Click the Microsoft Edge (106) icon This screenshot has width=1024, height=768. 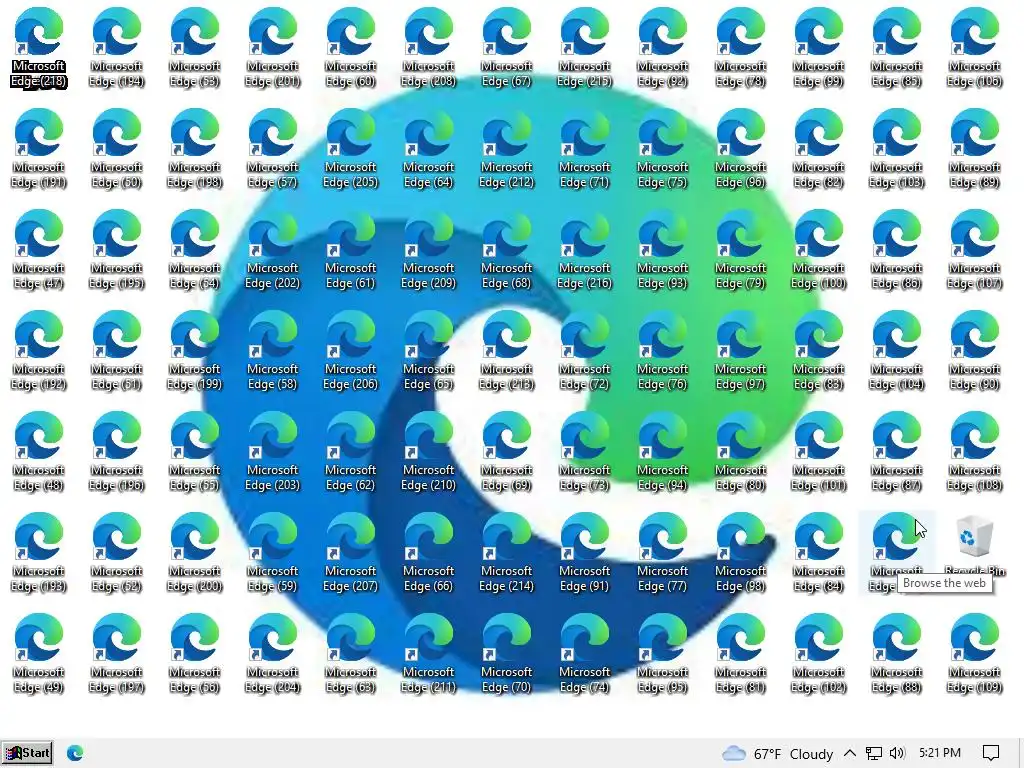[974, 48]
